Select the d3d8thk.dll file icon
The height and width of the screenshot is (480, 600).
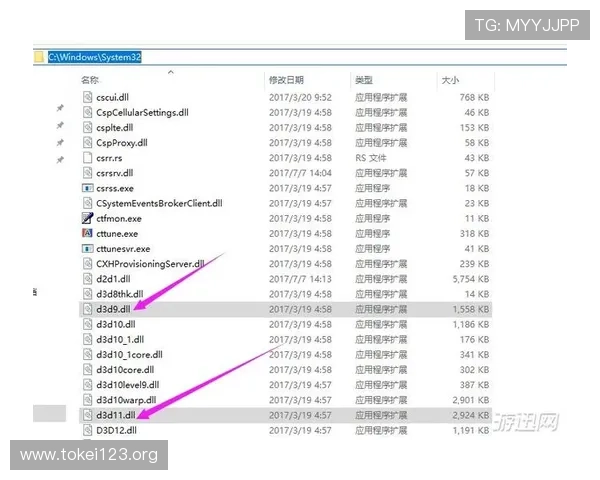88,294
